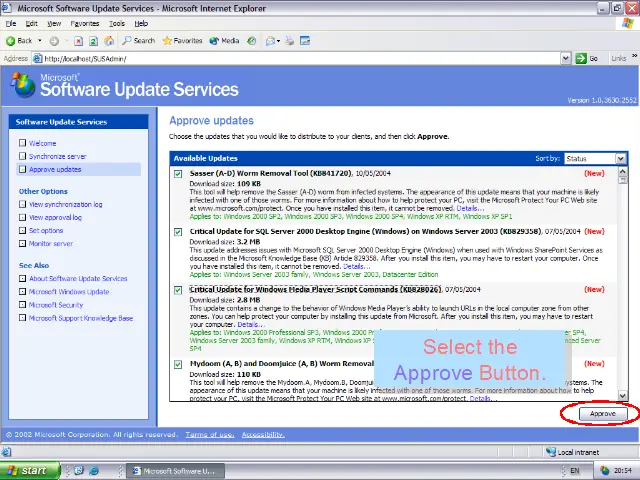
Task: Click updates list scrollbar down arrow
Action: pos(622,395)
